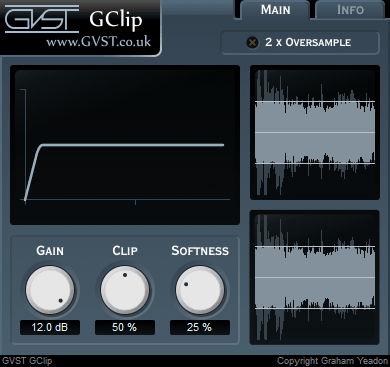Switch to the Main tab
The width and height of the screenshot is (390, 367).
tap(275, 10)
